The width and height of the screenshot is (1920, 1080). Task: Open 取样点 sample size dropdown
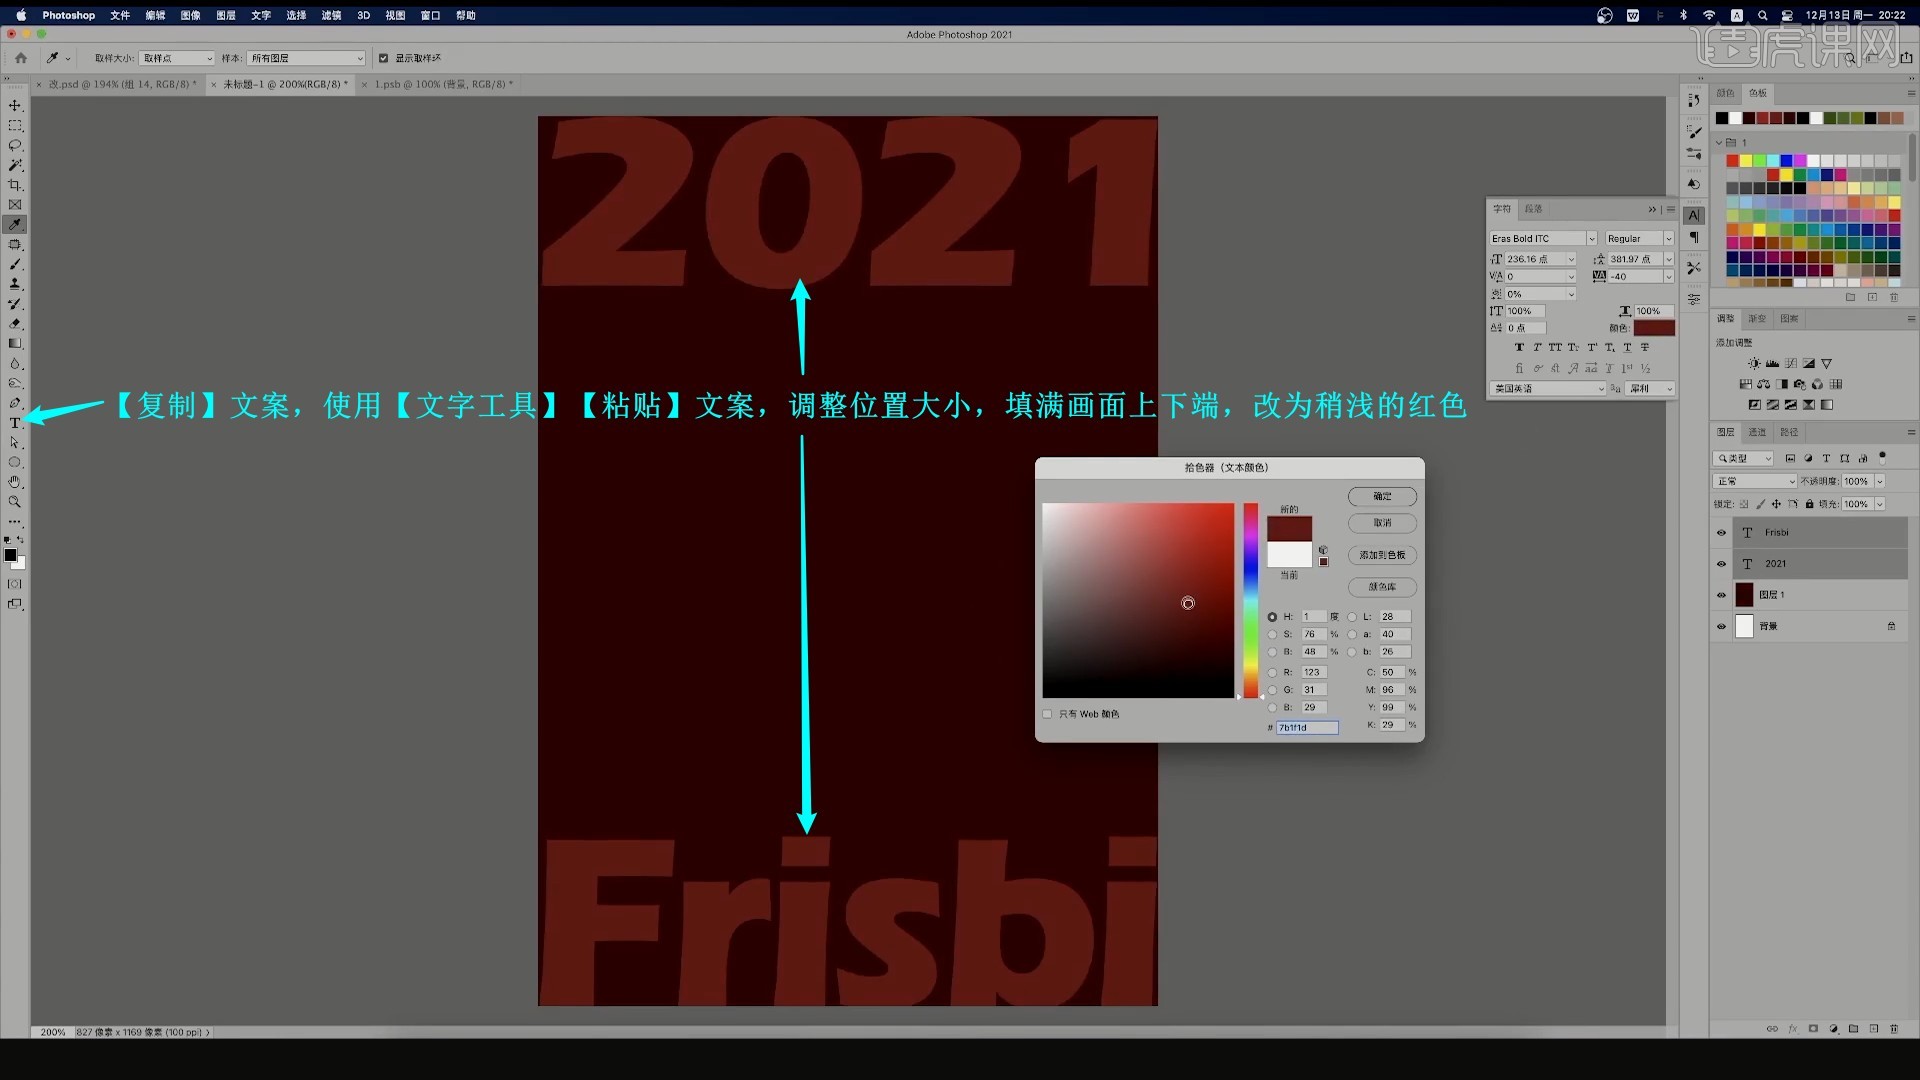click(177, 58)
